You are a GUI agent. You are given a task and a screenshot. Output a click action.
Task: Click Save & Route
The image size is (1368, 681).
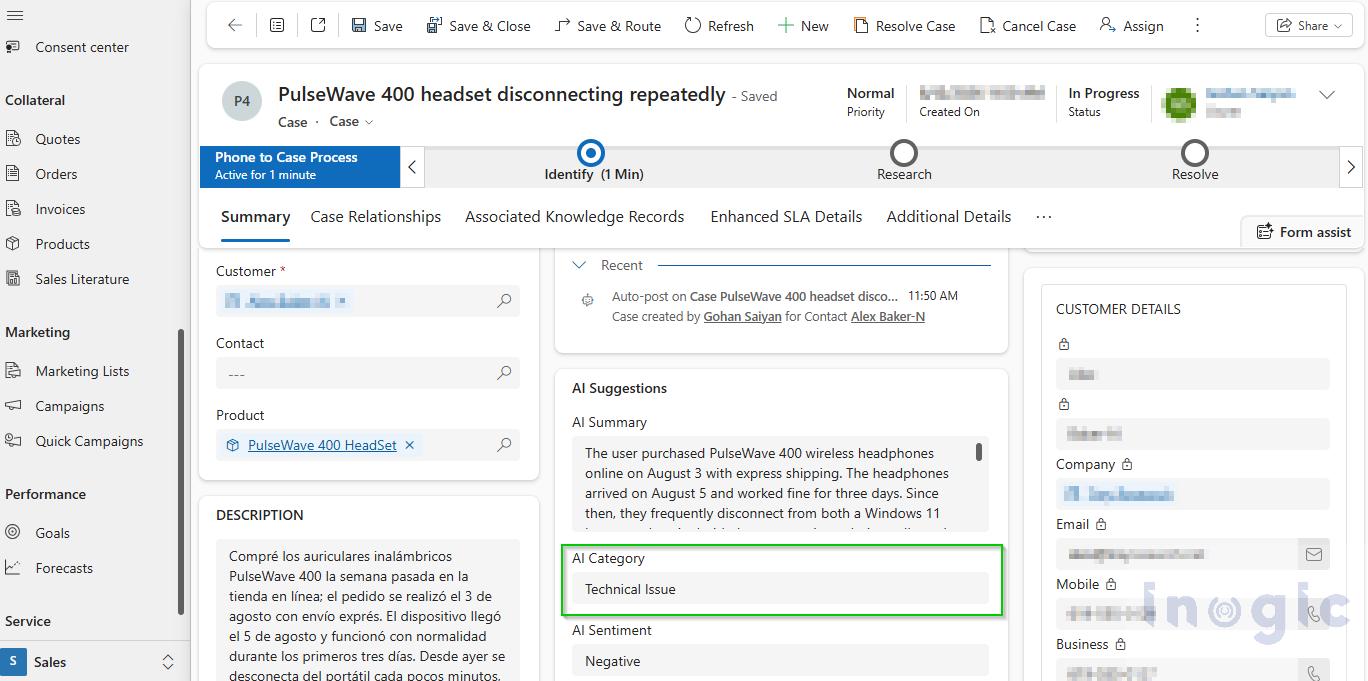coord(607,26)
